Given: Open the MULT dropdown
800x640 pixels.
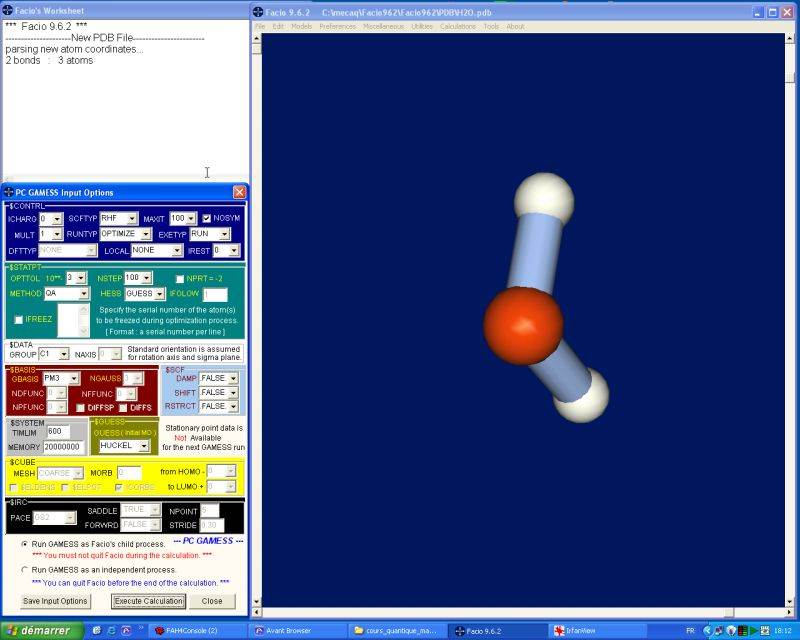Looking at the screenshot, I should (57, 234).
